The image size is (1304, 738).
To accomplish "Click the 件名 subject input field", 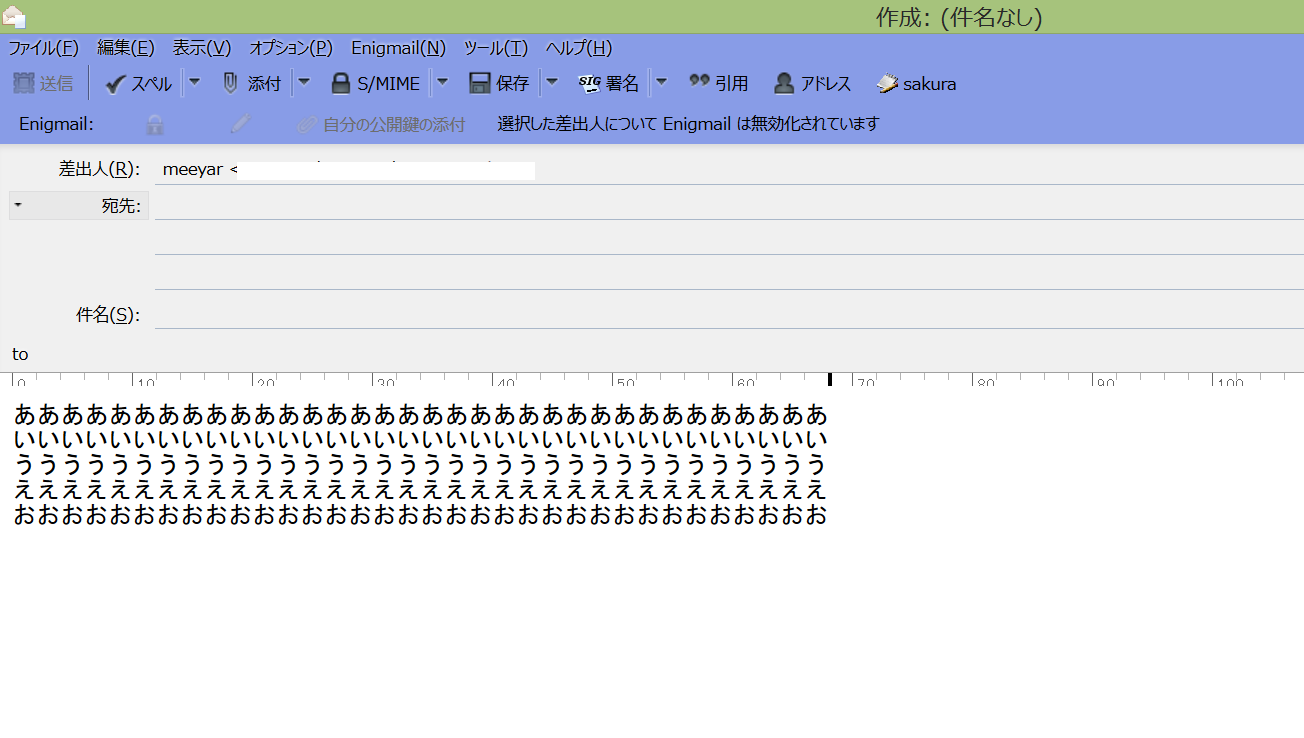I will click(728, 315).
